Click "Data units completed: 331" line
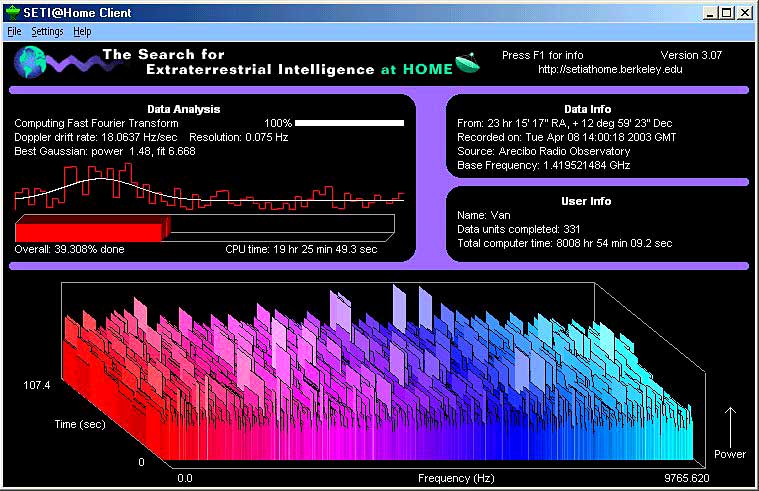Image resolution: width=759 pixels, height=491 pixels. pyautogui.click(x=518, y=230)
